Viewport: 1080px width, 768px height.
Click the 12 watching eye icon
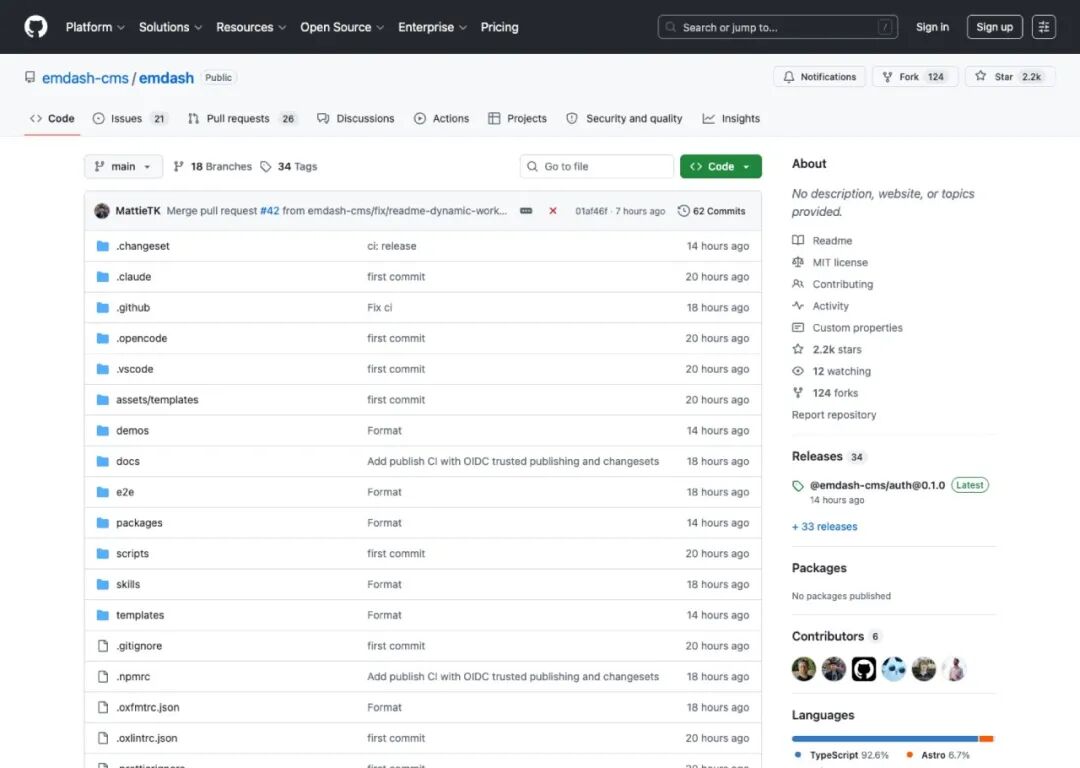(798, 371)
